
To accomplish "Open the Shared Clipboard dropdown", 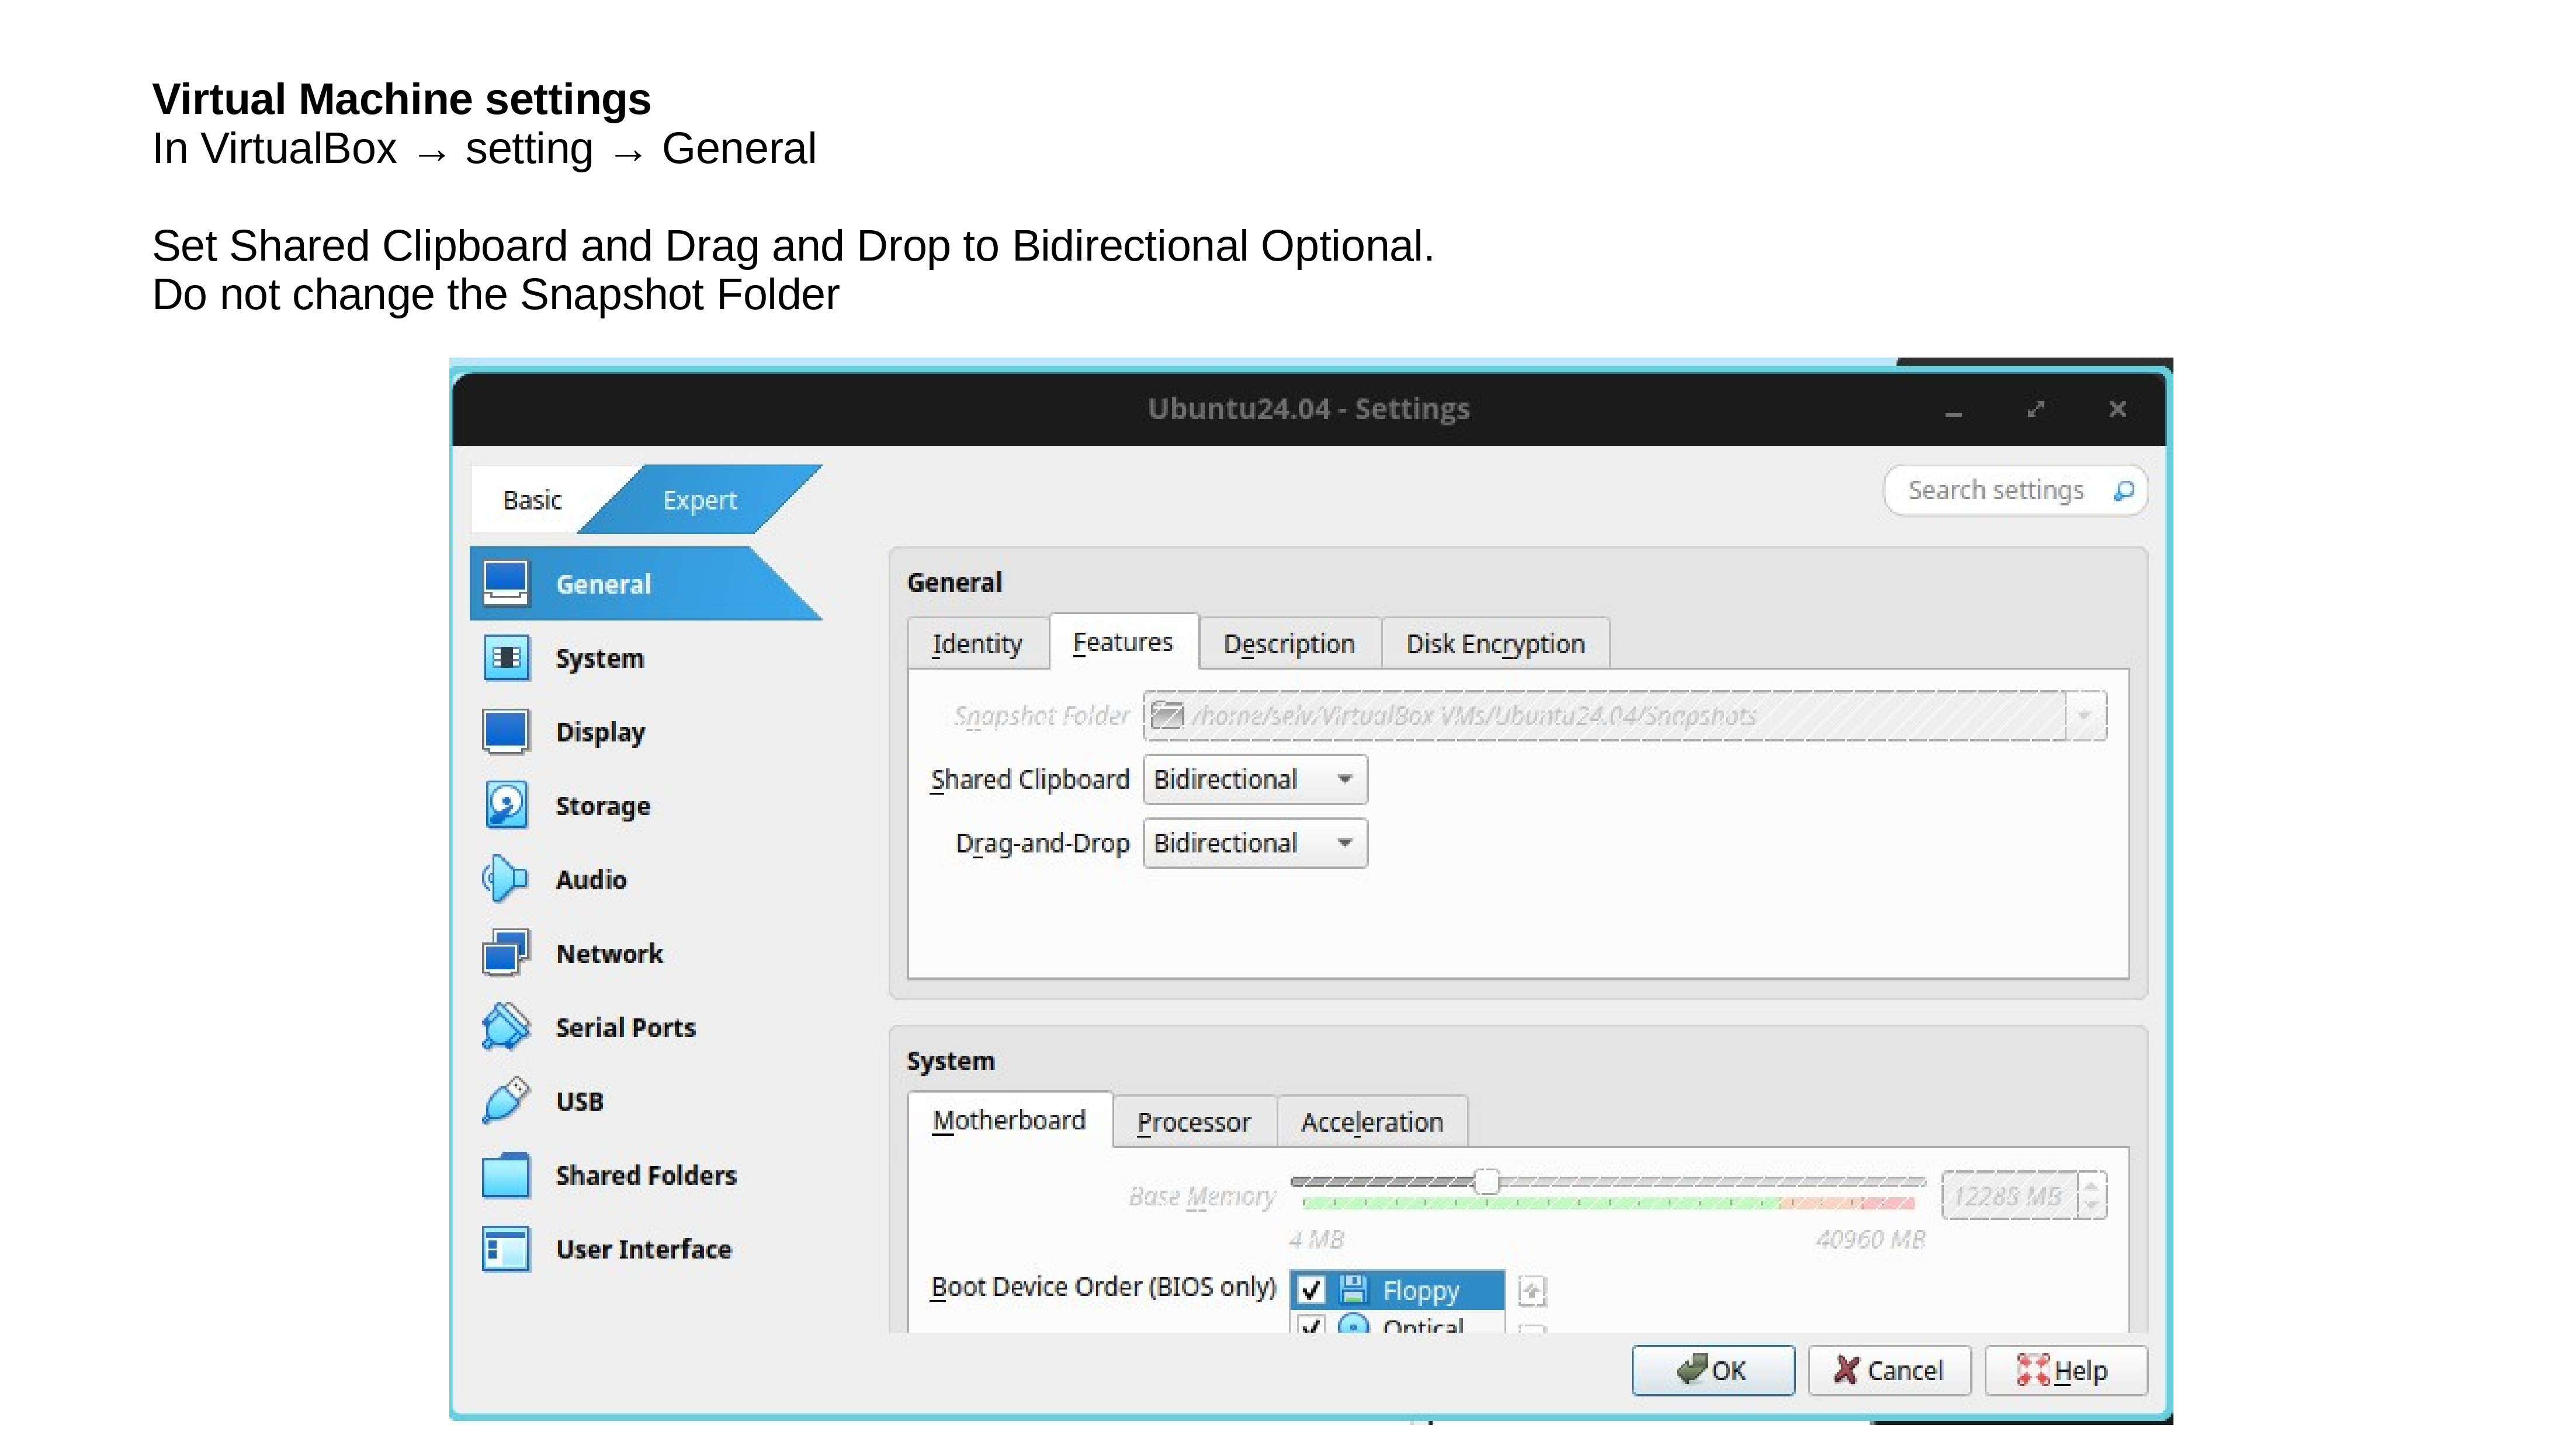I will 1255,779.
